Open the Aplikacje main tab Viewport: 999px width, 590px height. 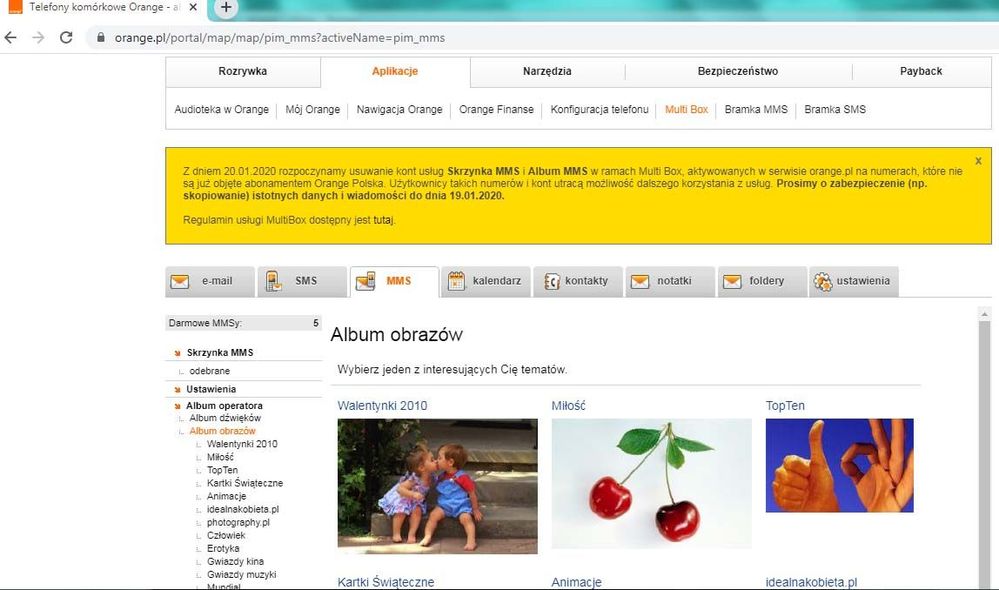[x=395, y=71]
